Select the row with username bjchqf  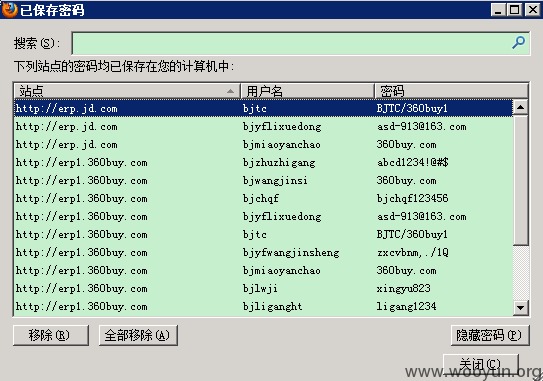pos(263,198)
